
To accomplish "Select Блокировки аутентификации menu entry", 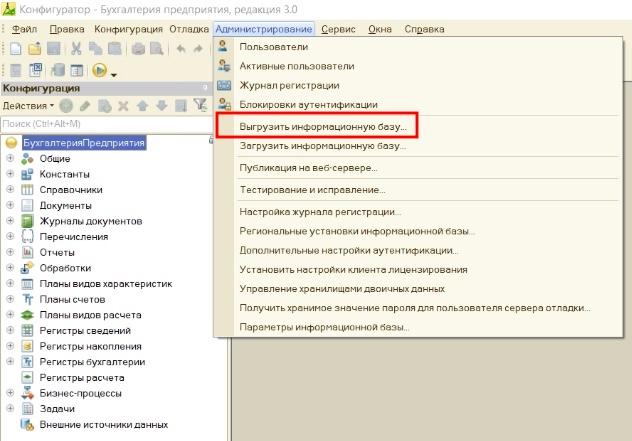I will coord(308,105).
